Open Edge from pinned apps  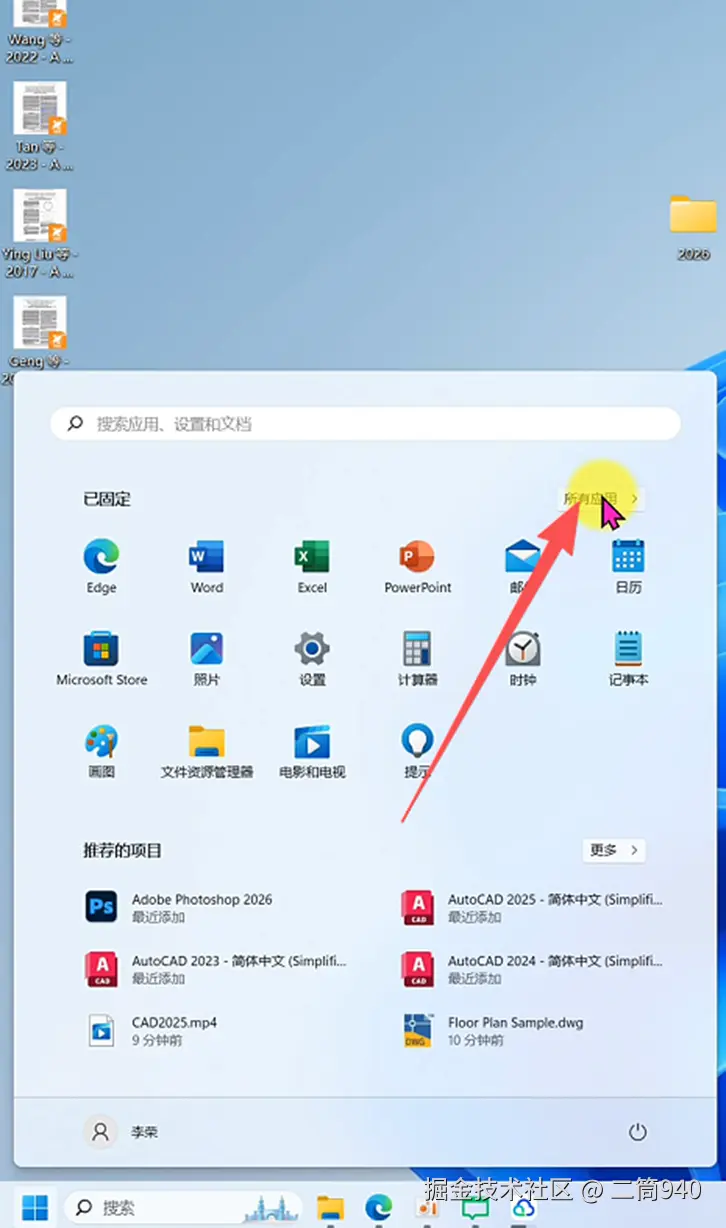click(x=101, y=565)
